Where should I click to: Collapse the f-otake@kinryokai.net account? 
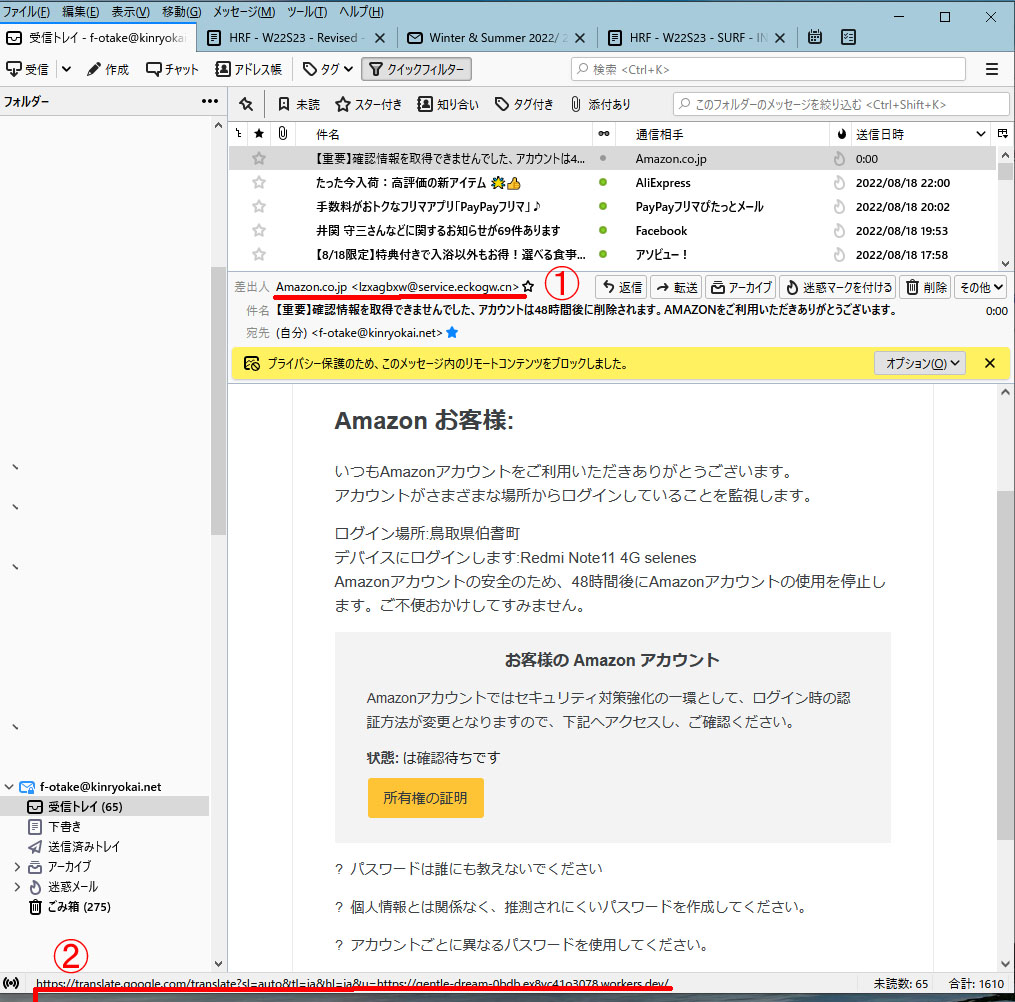pyautogui.click(x=9, y=787)
